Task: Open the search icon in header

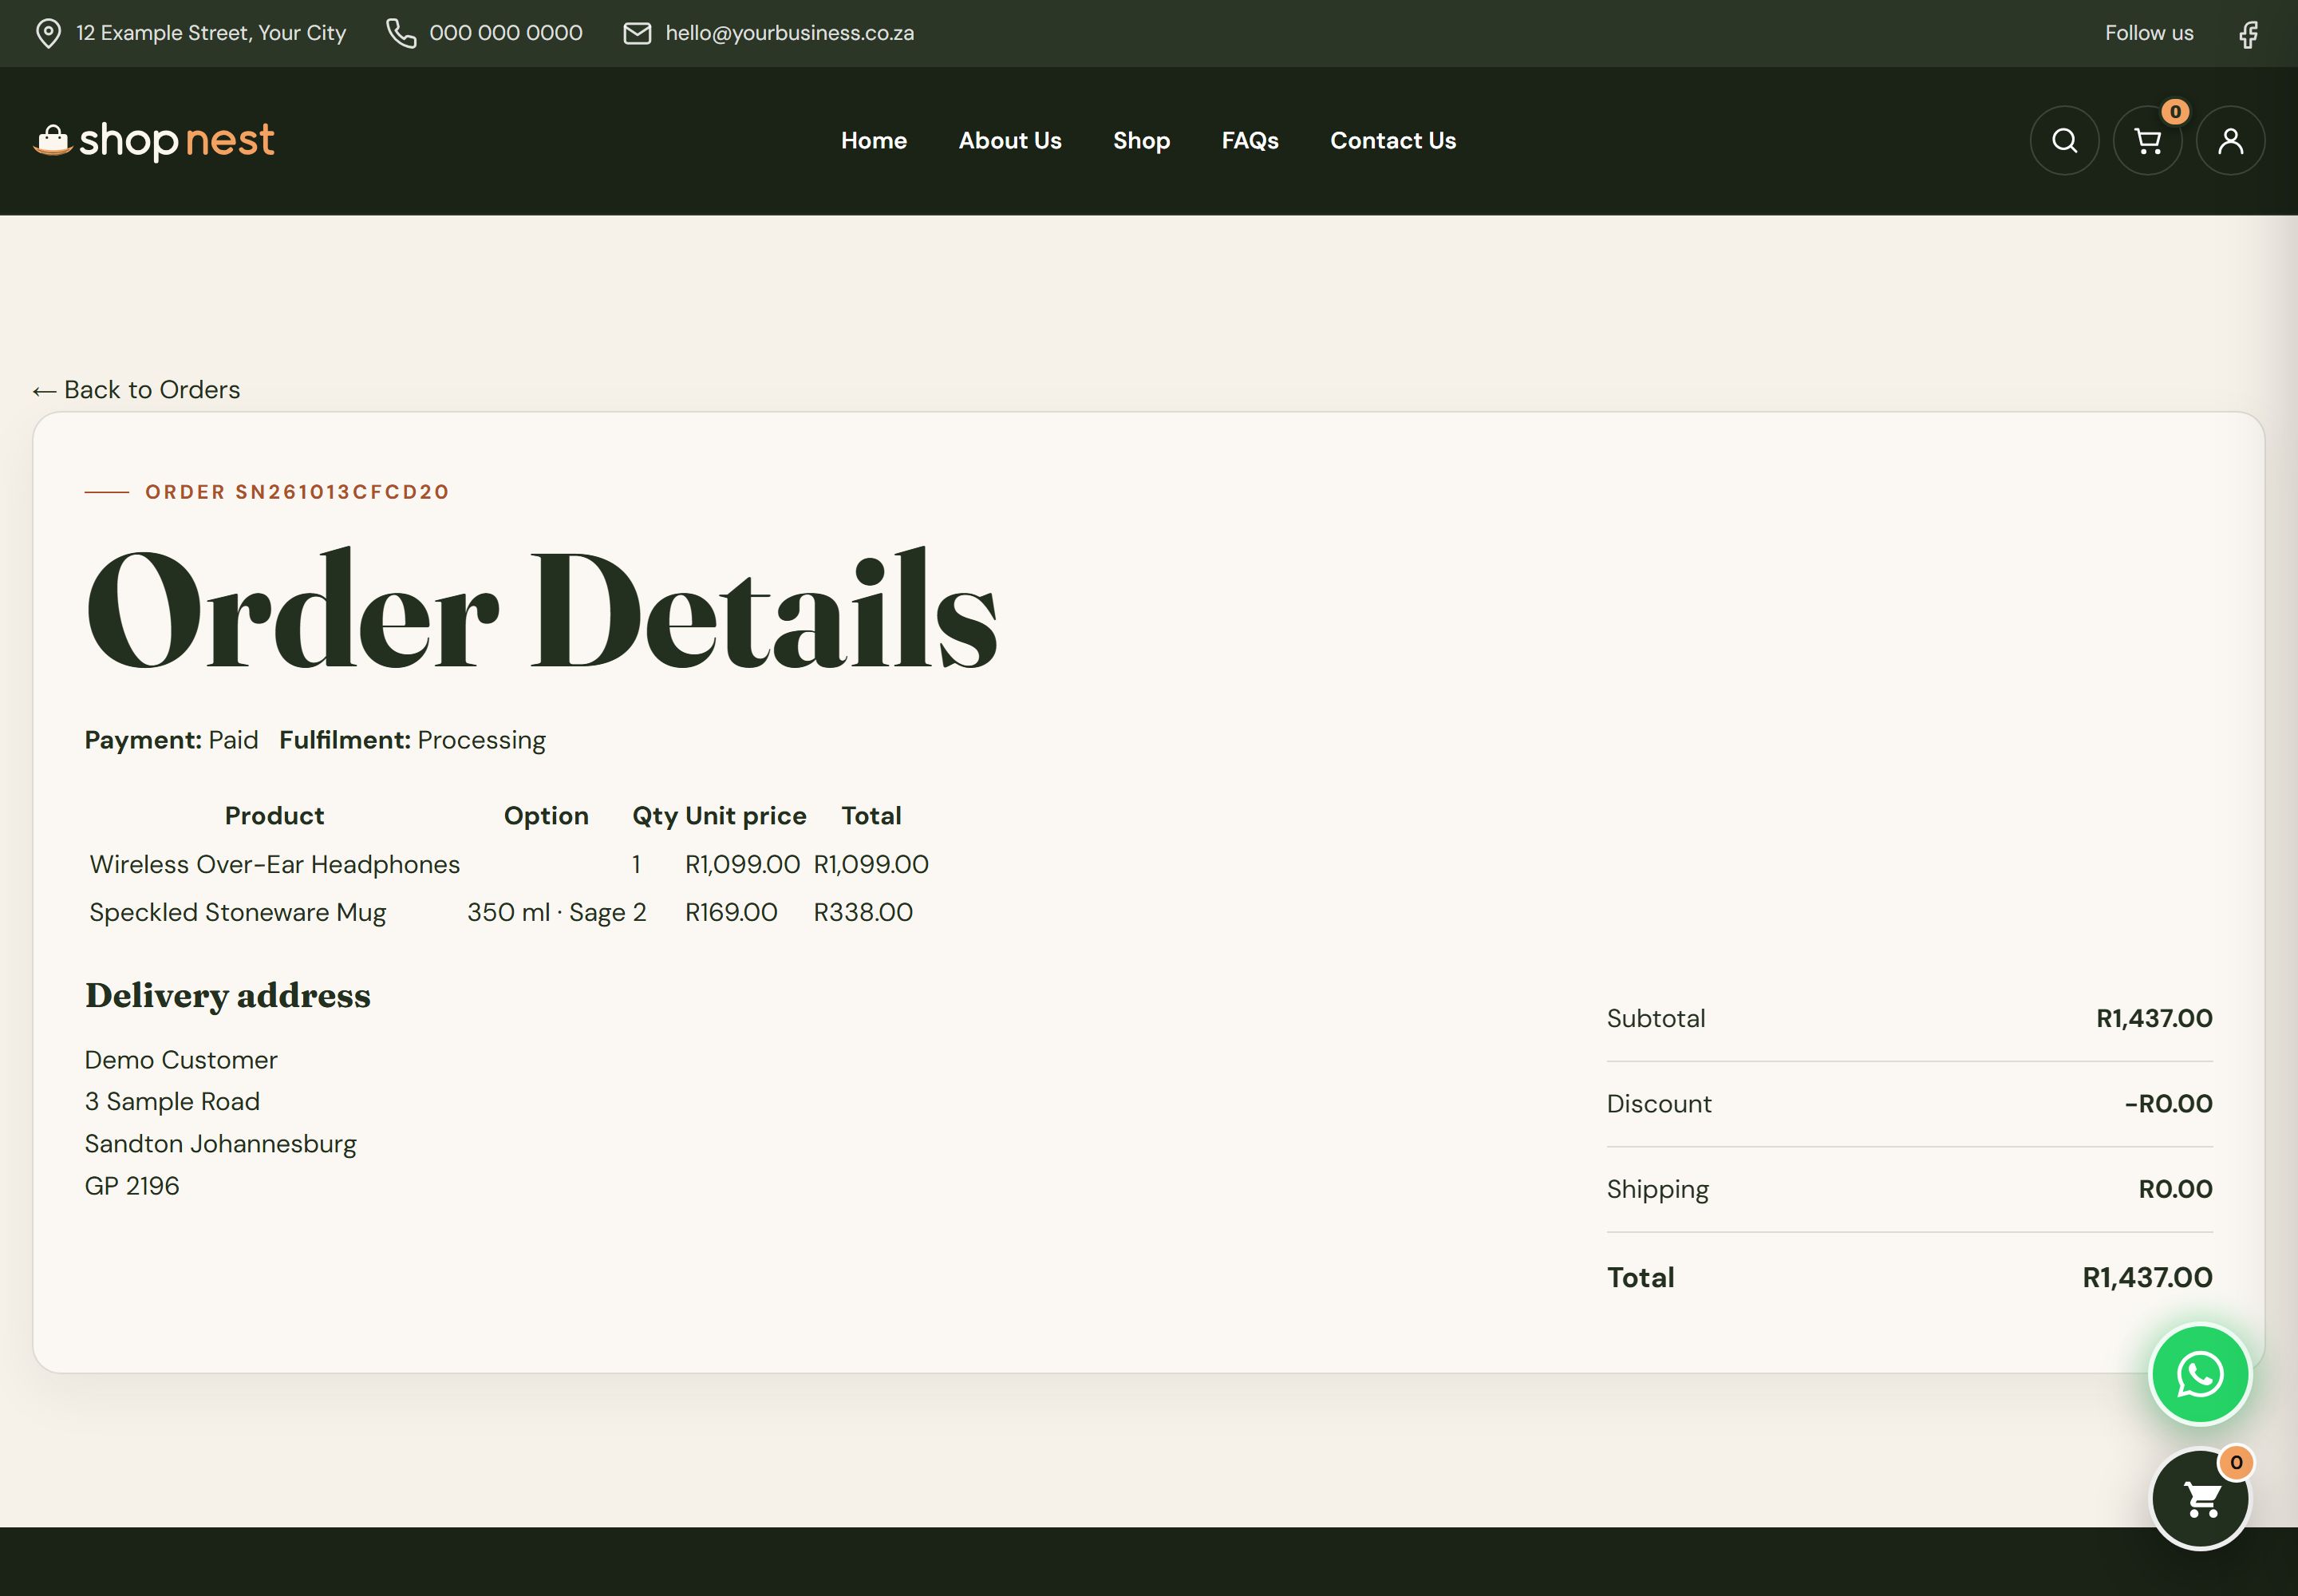Action: 2064,141
